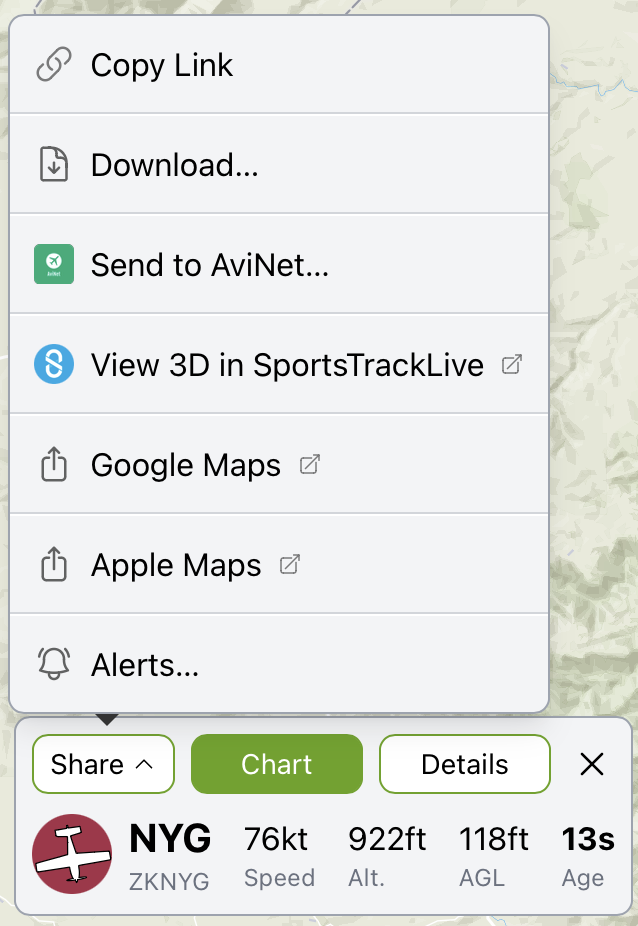Click the red aircraft avatar for NYG
The width and height of the screenshot is (638, 926).
coord(72,853)
